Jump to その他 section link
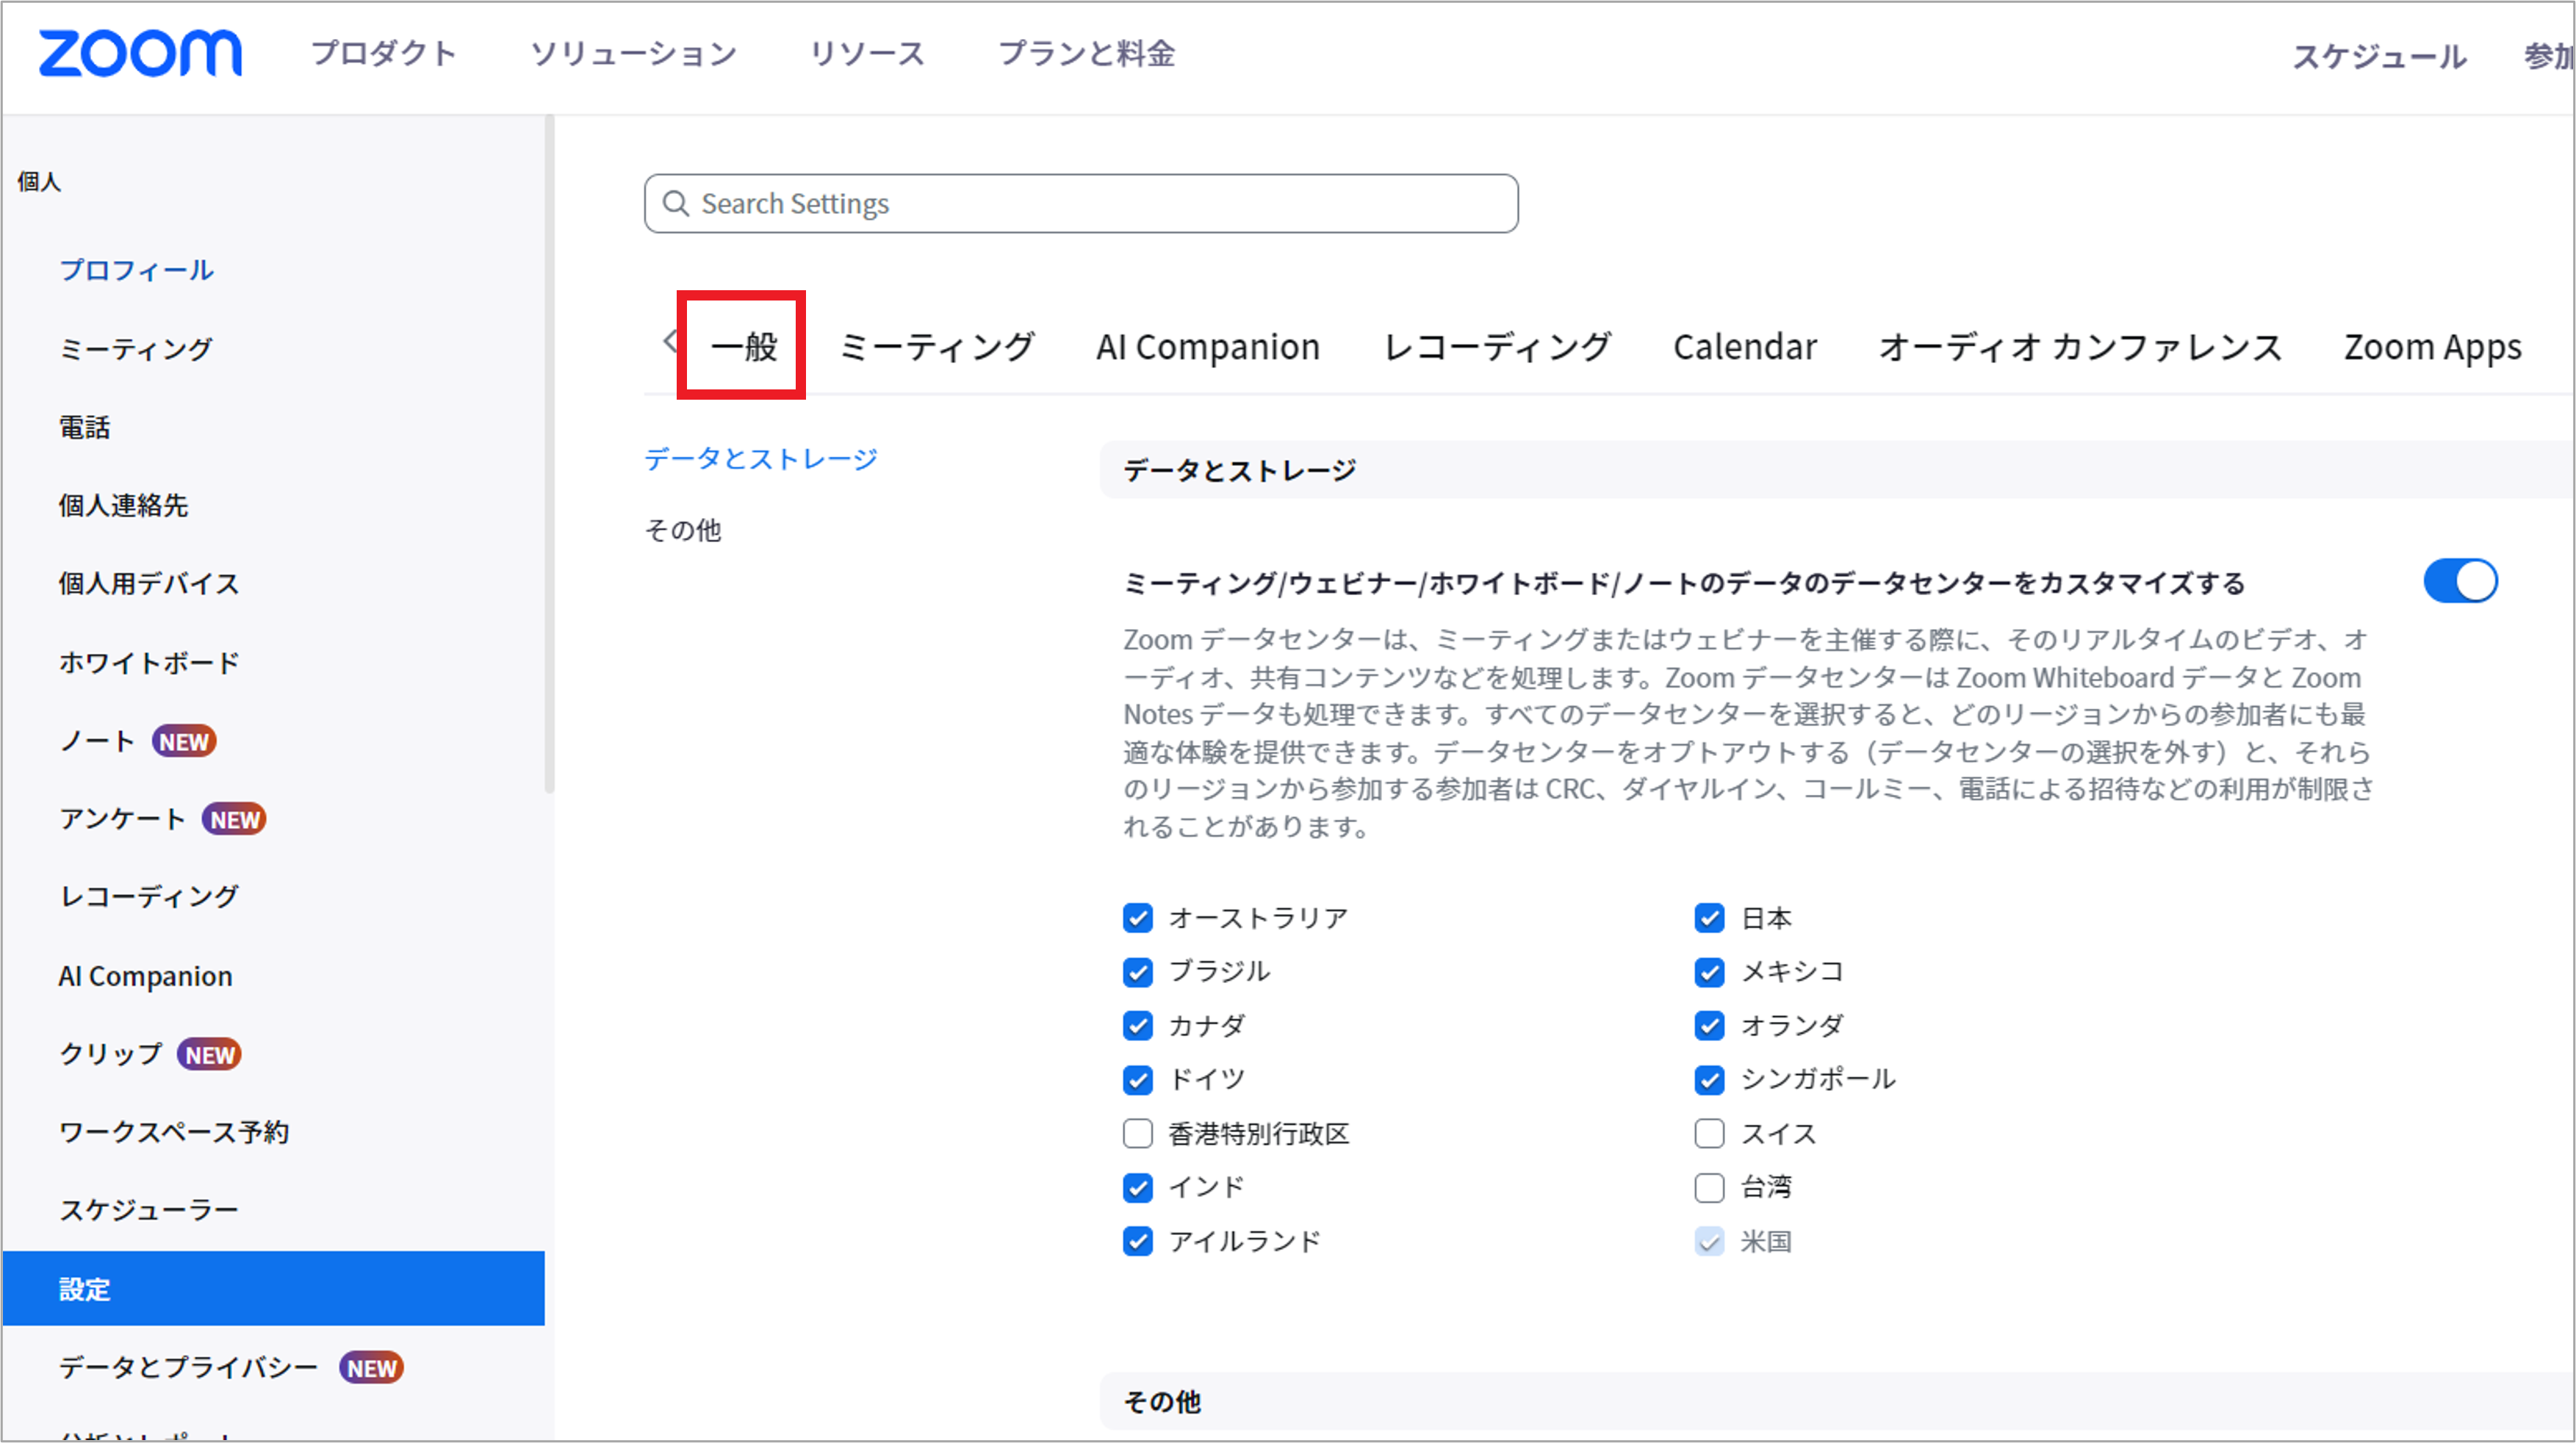This screenshot has height=1443, width=2576. (x=683, y=530)
